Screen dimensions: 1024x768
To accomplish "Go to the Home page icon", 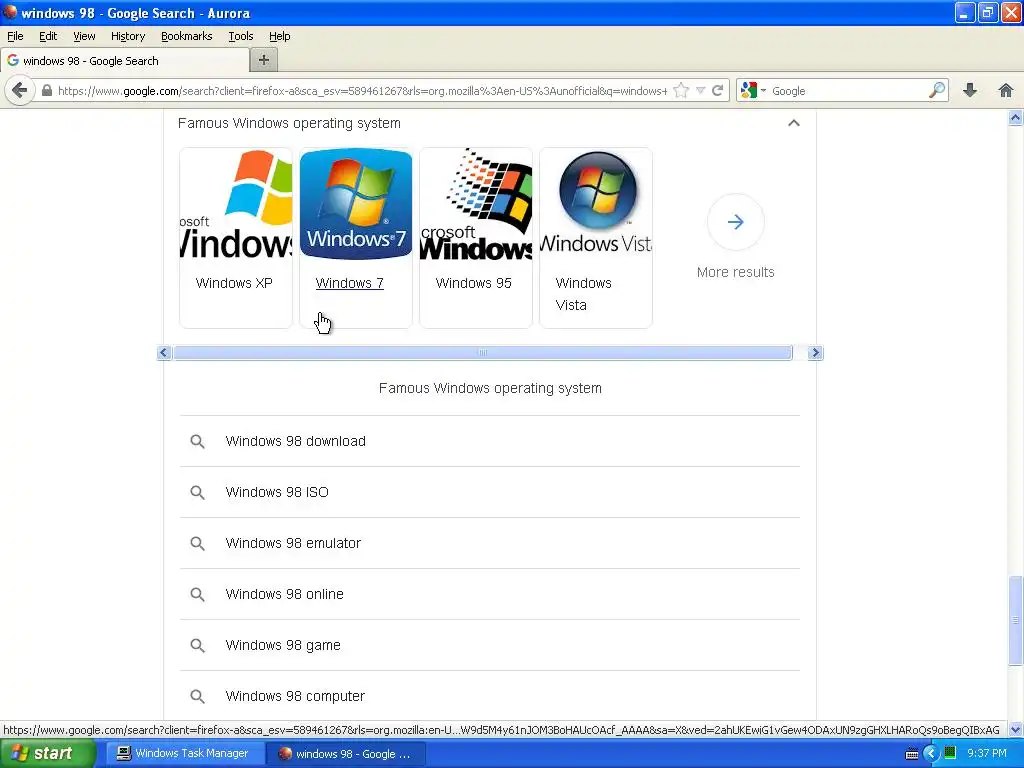I will 1006,91.
